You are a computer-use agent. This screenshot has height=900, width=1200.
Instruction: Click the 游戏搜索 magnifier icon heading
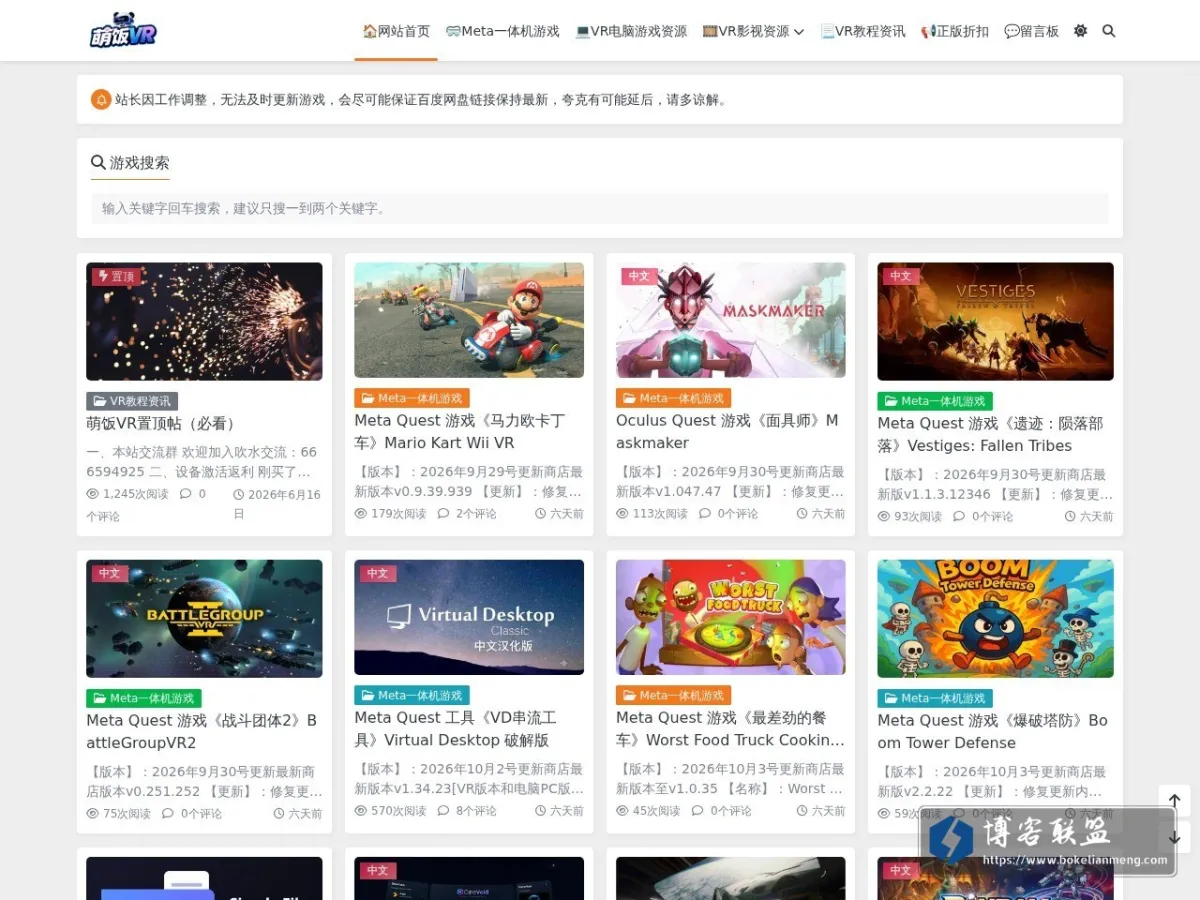click(x=98, y=162)
